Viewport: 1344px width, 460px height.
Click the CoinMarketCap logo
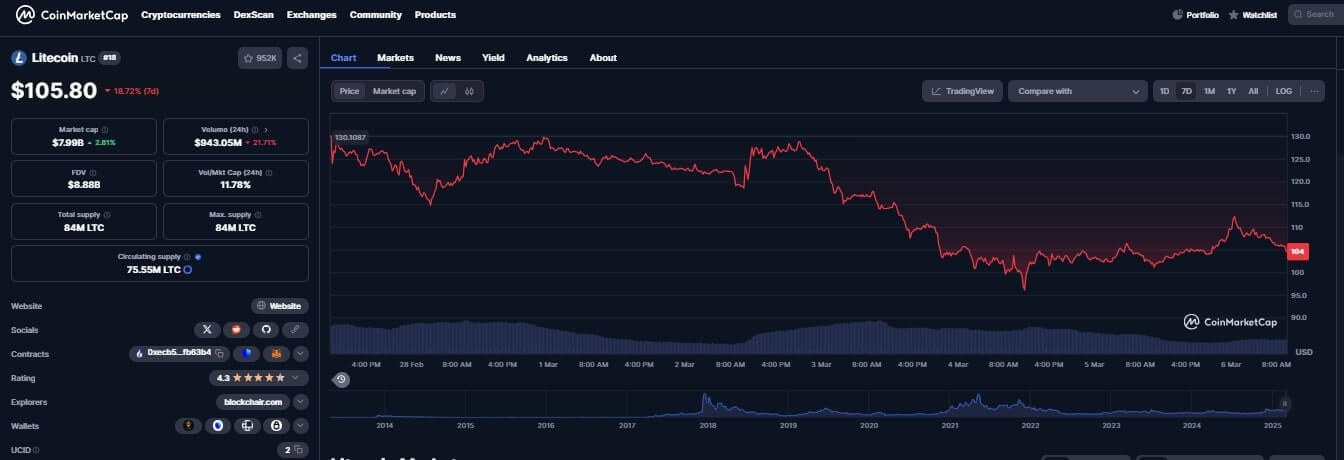click(71, 15)
